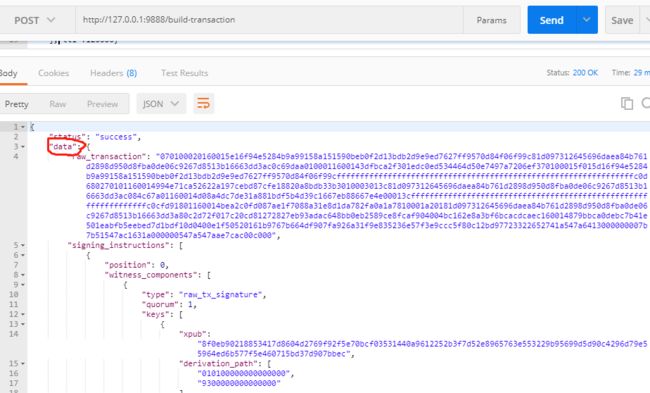Viewport: 650px width, 393px height.
Task: Collapse the data object at line 3
Action: pyautogui.click(x=23, y=147)
